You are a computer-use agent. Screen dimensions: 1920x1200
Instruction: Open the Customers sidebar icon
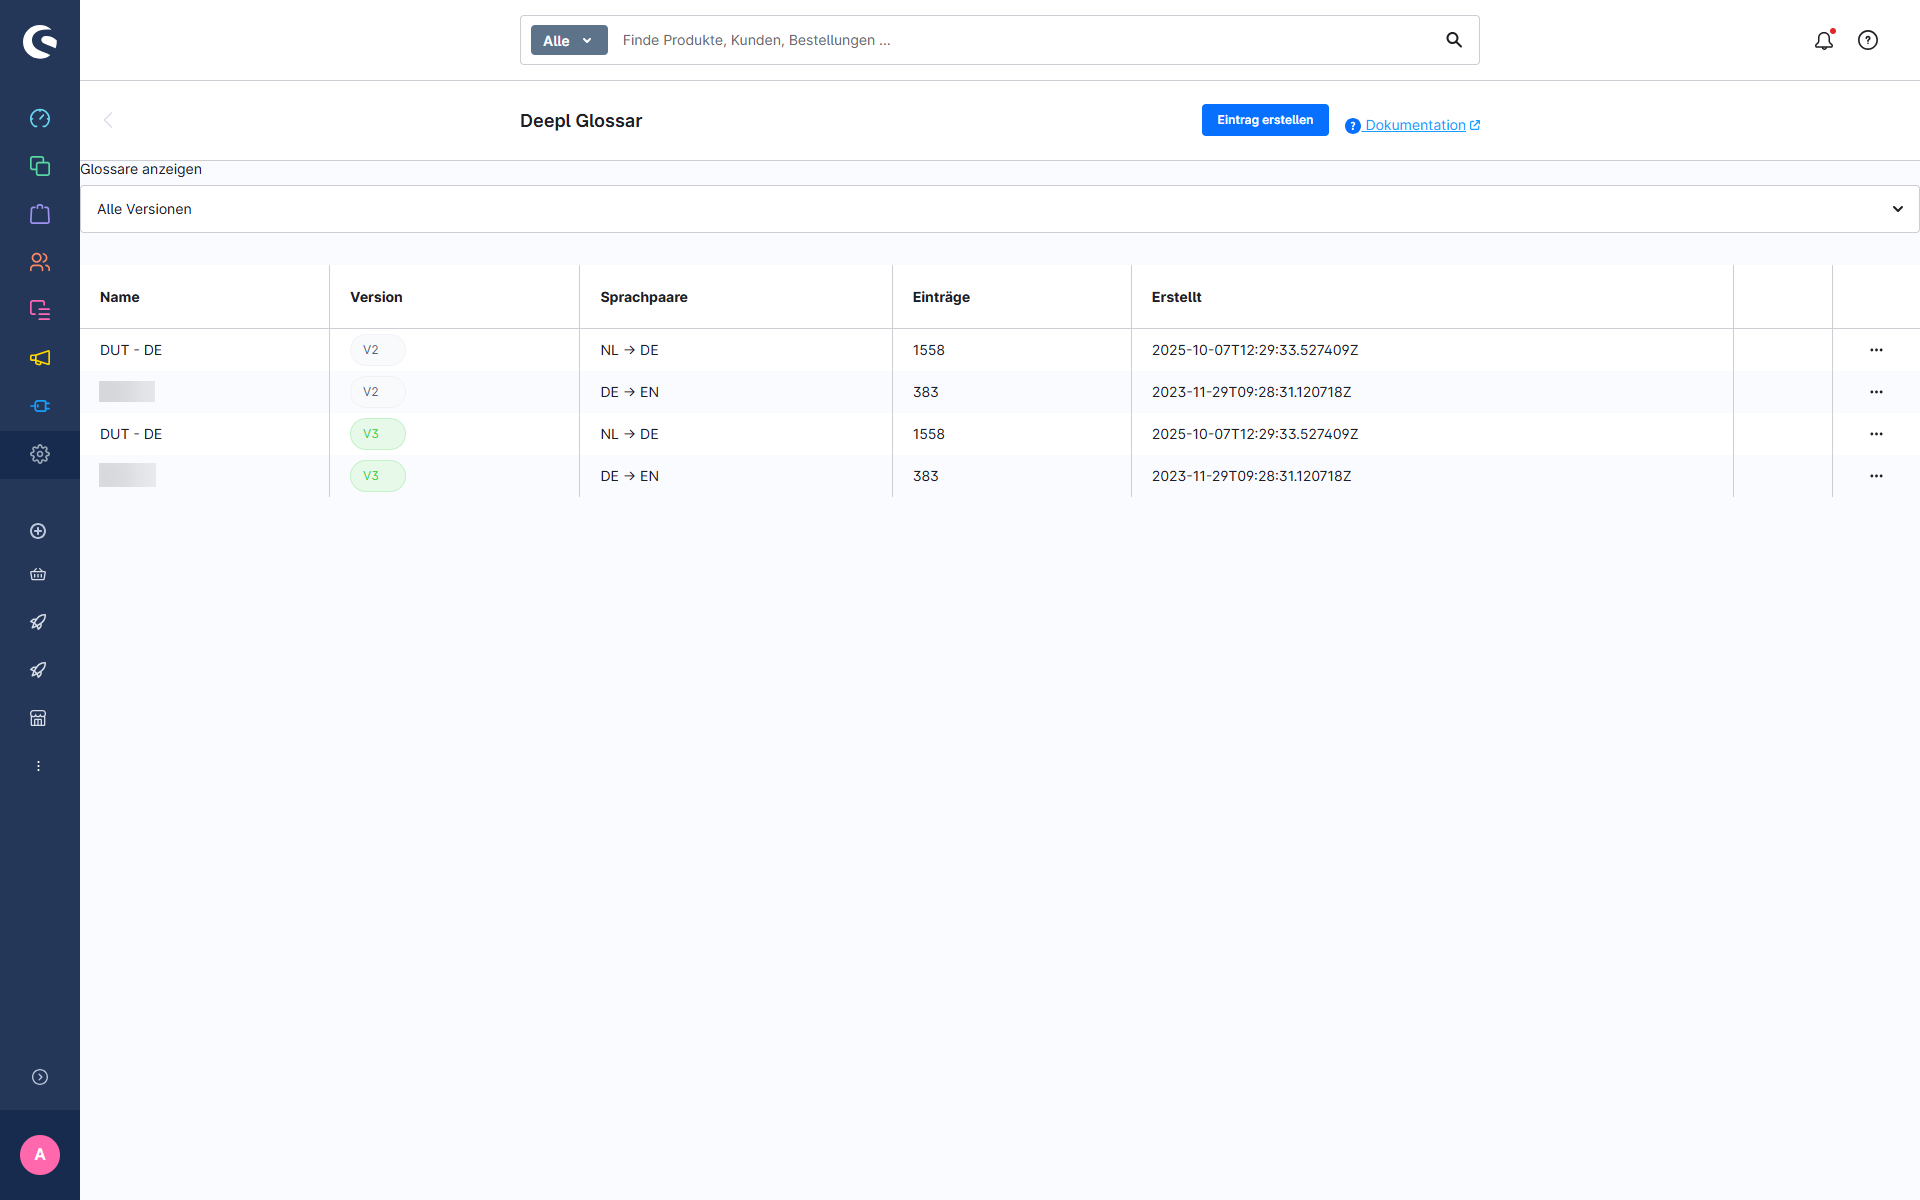pos(40,262)
